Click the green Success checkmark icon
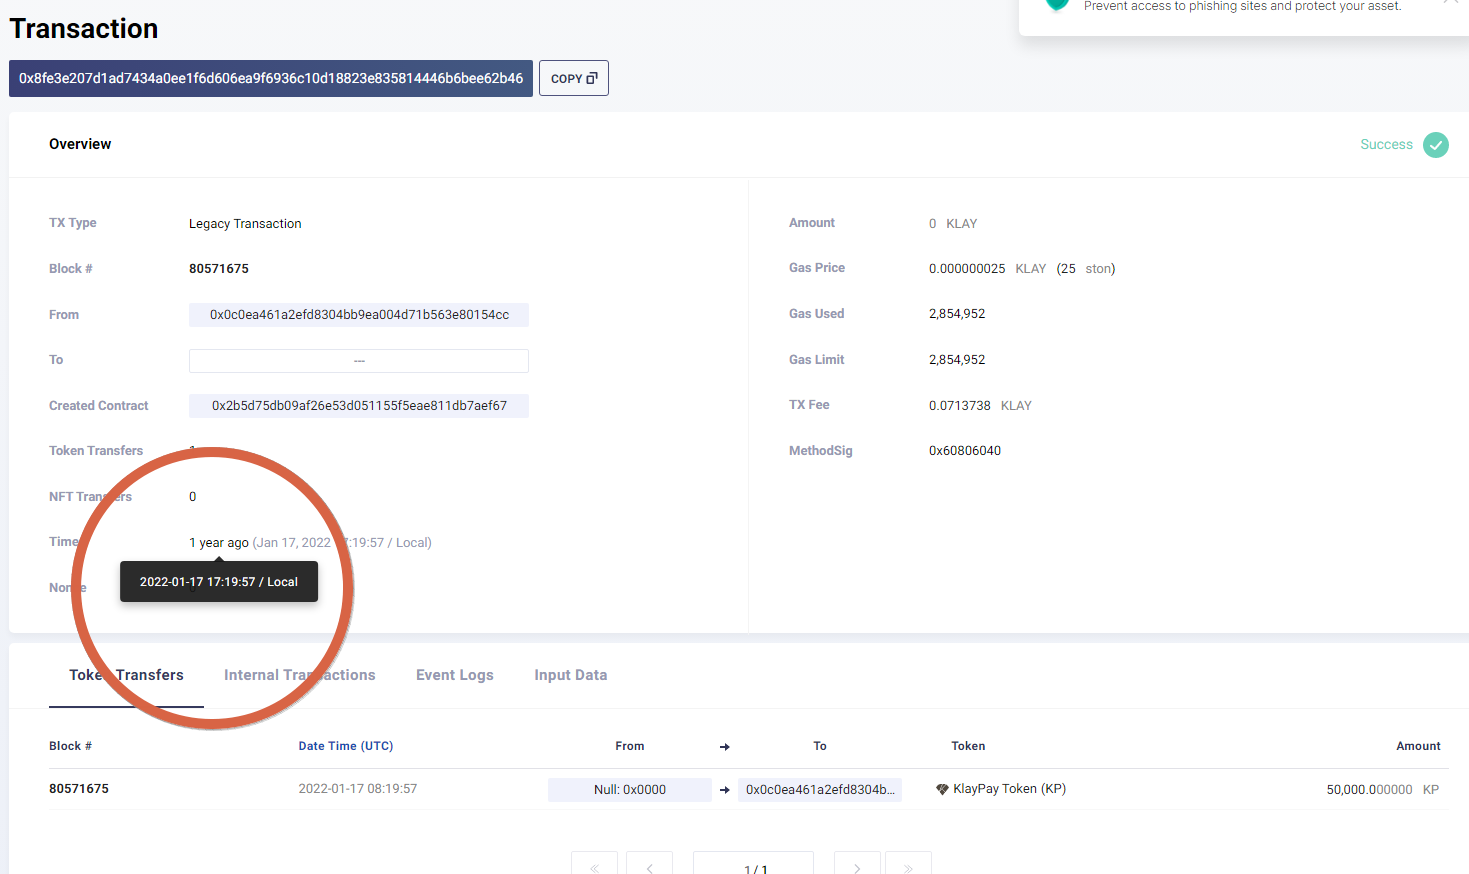Viewport: 1469px width, 874px height. [x=1435, y=145]
